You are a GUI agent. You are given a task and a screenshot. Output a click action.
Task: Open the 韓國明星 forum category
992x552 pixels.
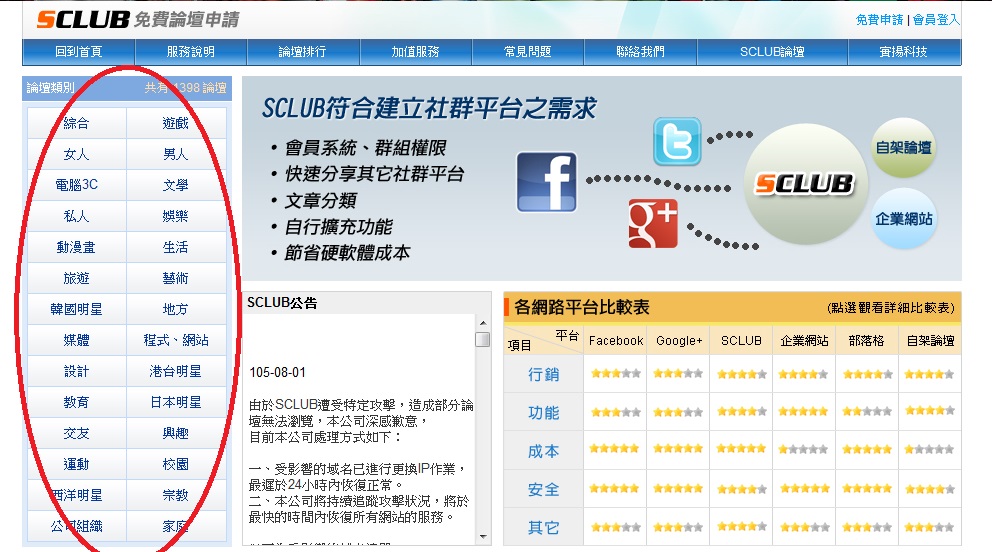(77, 309)
